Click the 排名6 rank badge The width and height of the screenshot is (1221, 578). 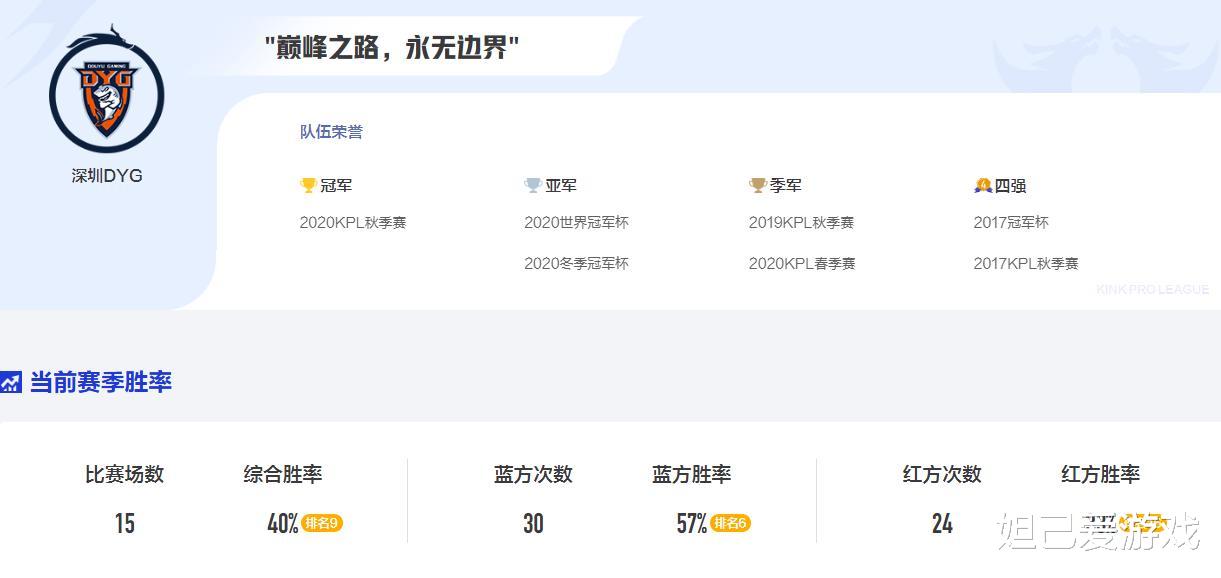(x=730, y=523)
